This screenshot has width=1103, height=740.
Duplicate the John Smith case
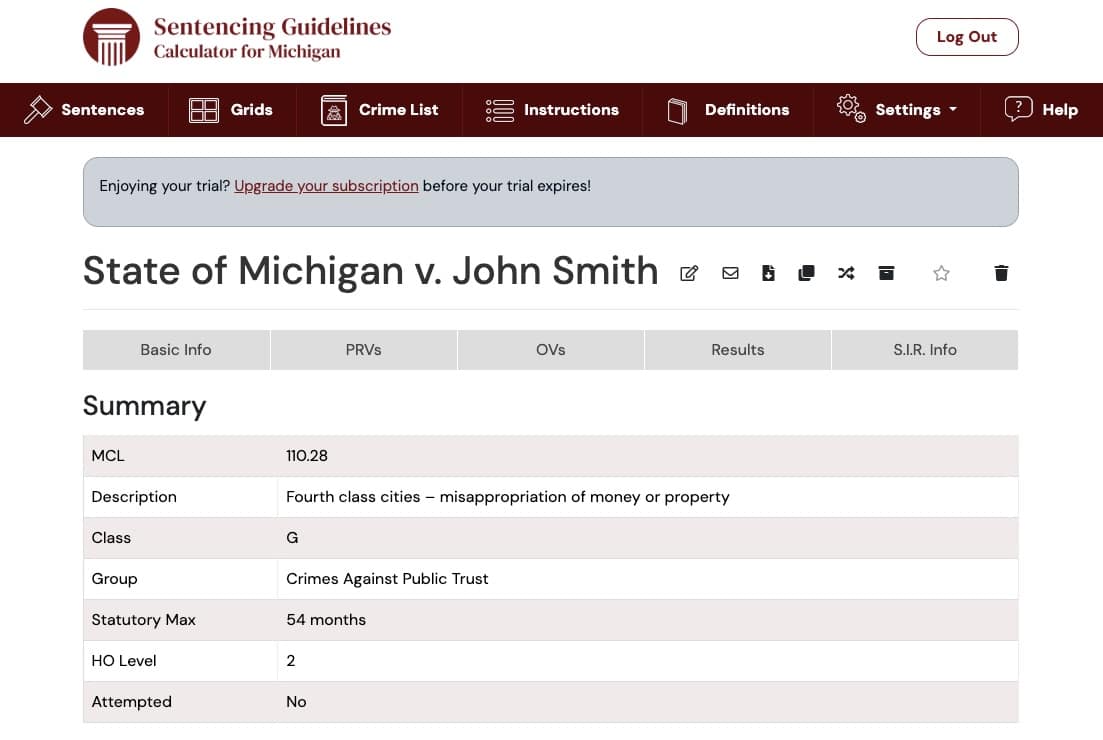pos(806,272)
